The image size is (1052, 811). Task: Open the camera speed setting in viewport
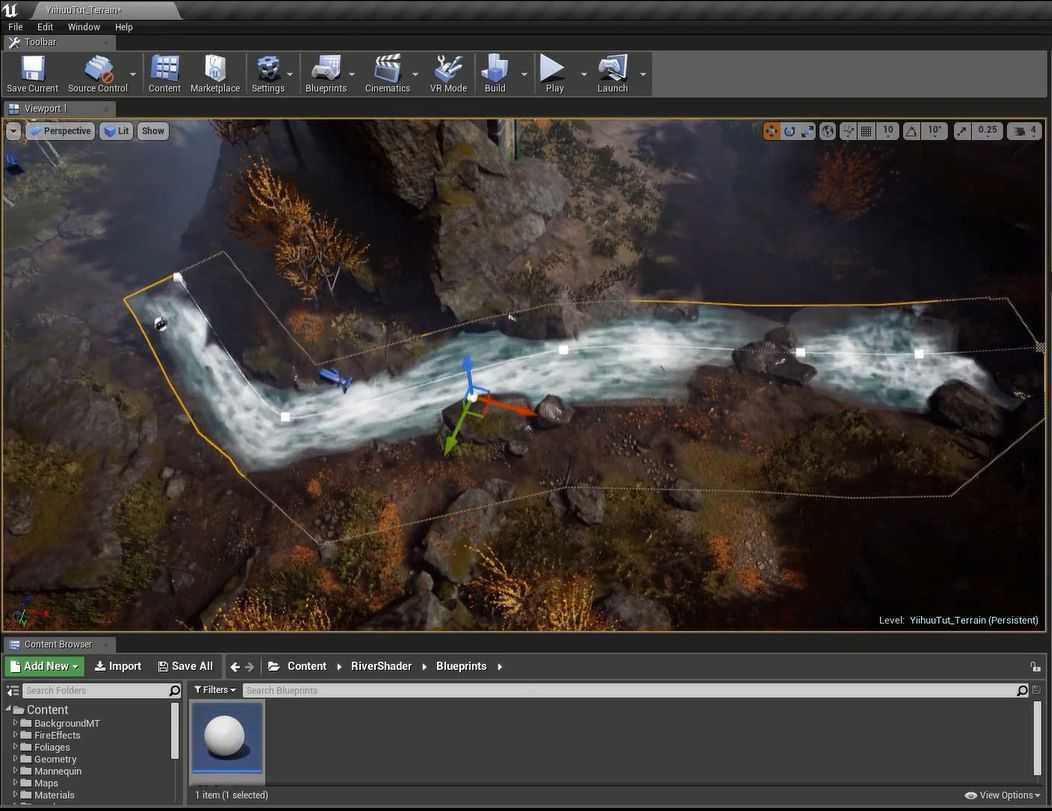click(1024, 131)
